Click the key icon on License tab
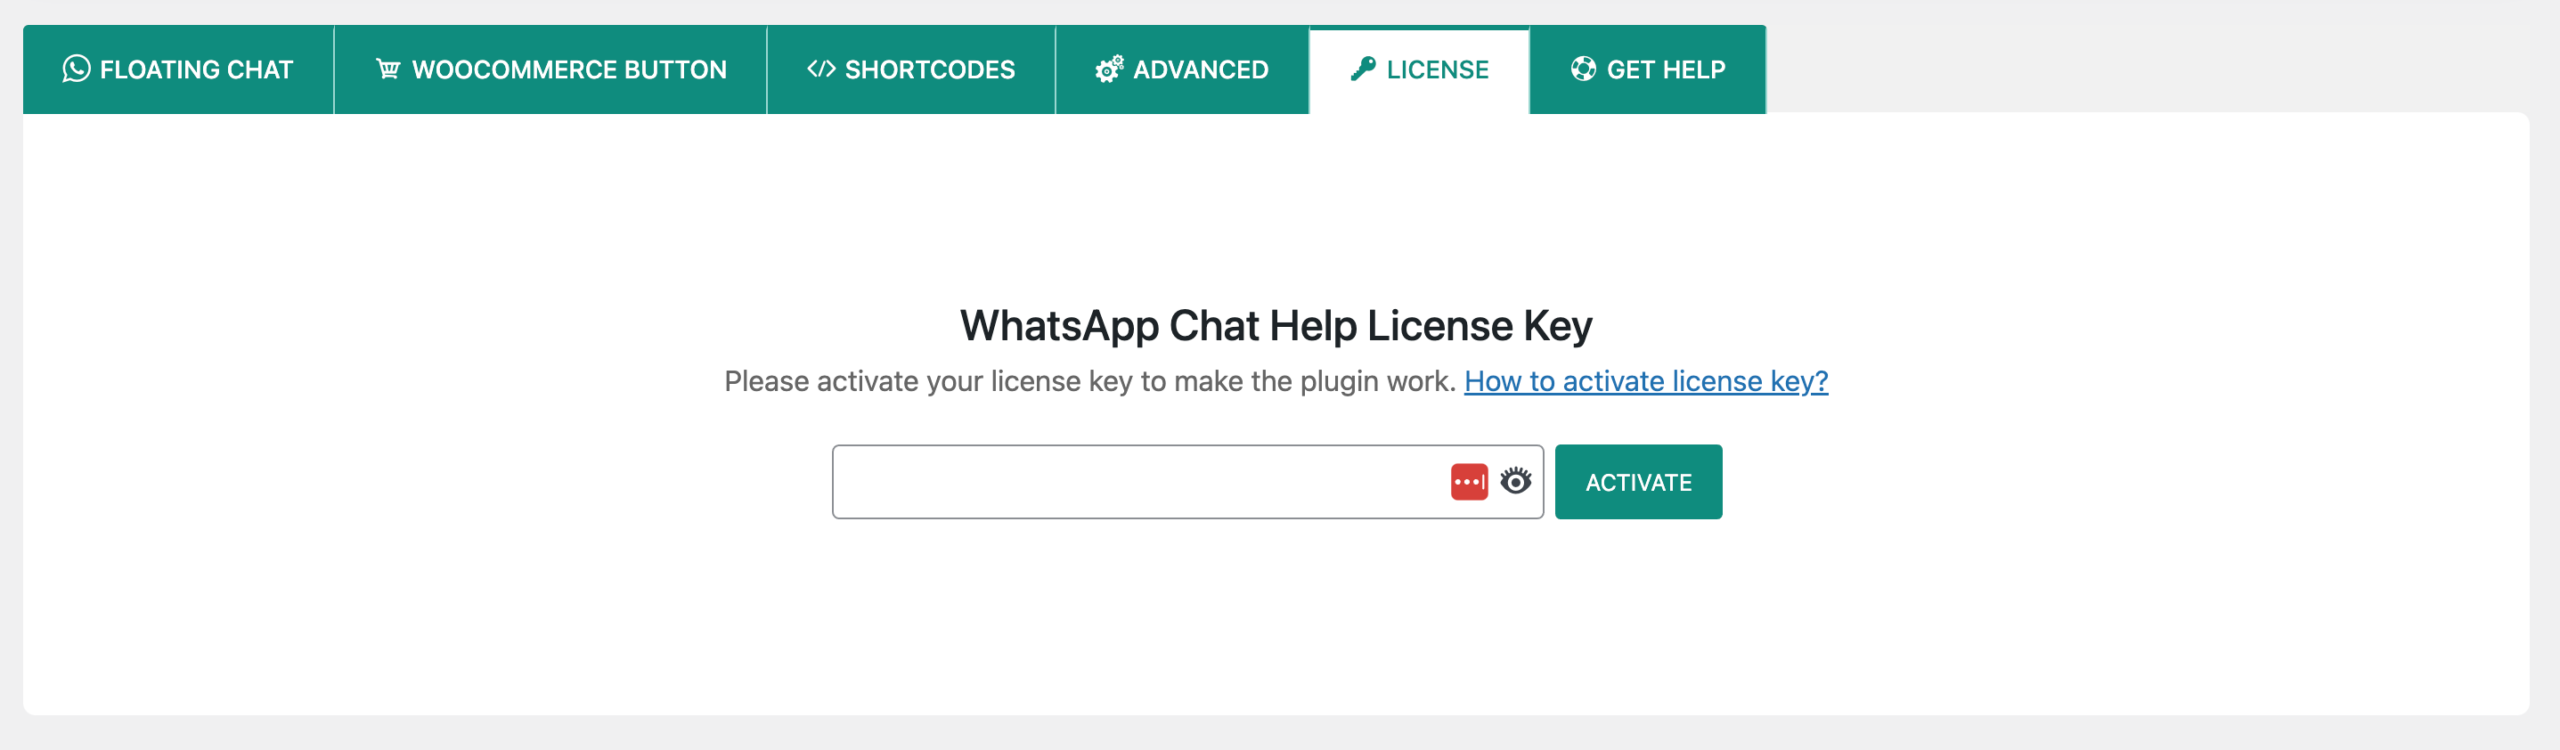Screen dimensions: 2560x750 tap(1363, 69)
